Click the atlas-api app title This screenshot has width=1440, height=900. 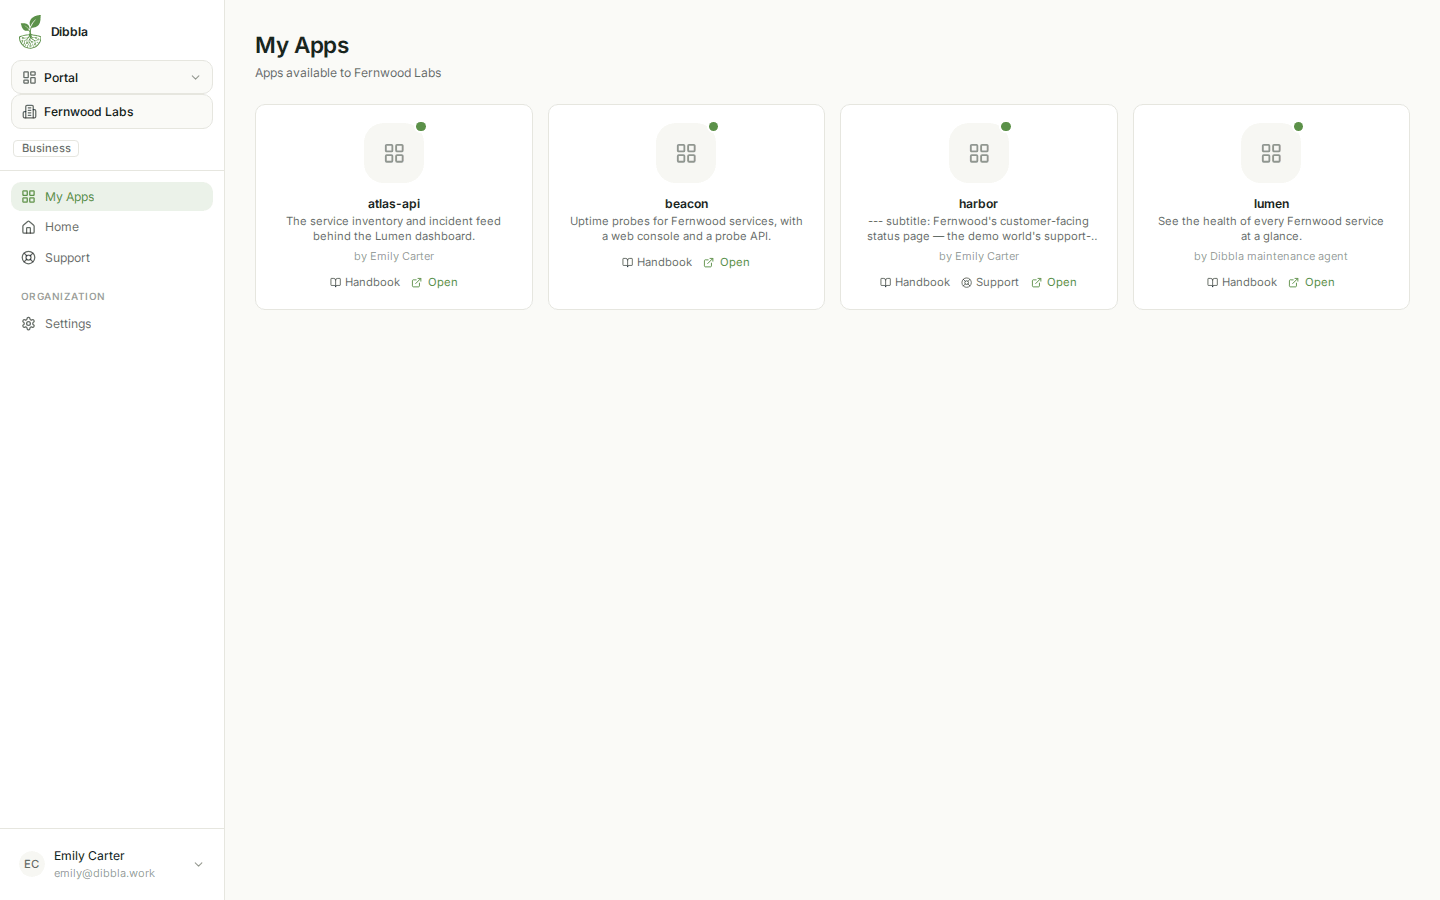[394, 204]
